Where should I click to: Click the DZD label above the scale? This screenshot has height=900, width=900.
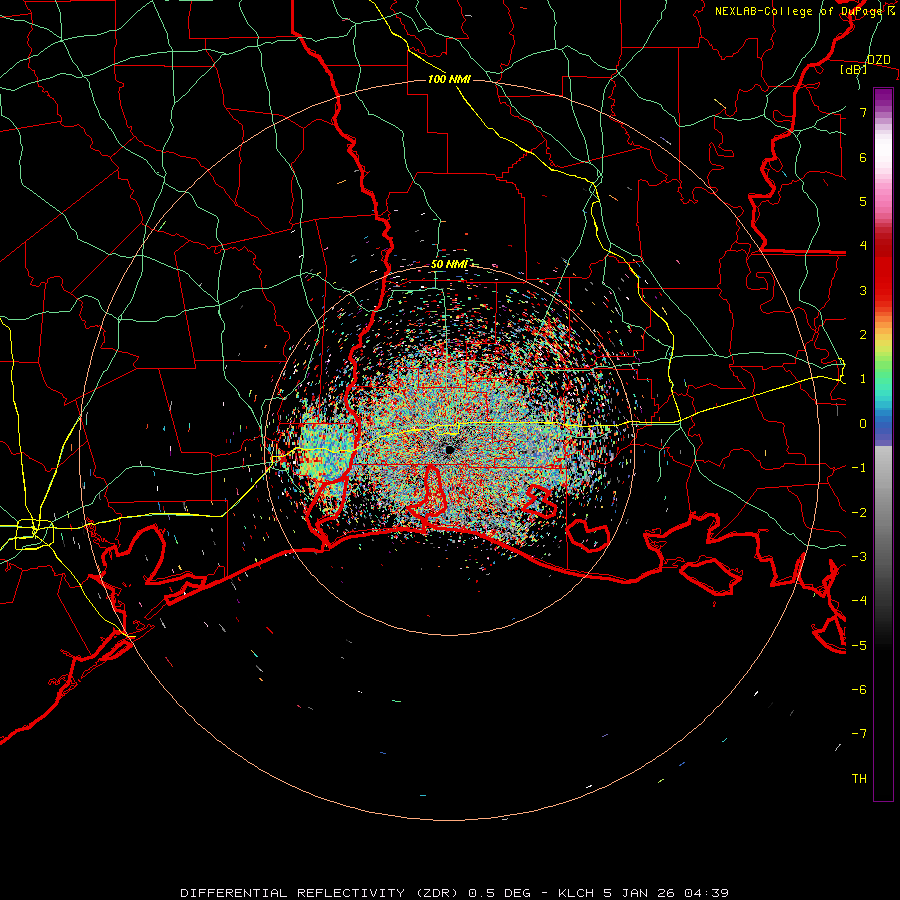pos(879,60)
